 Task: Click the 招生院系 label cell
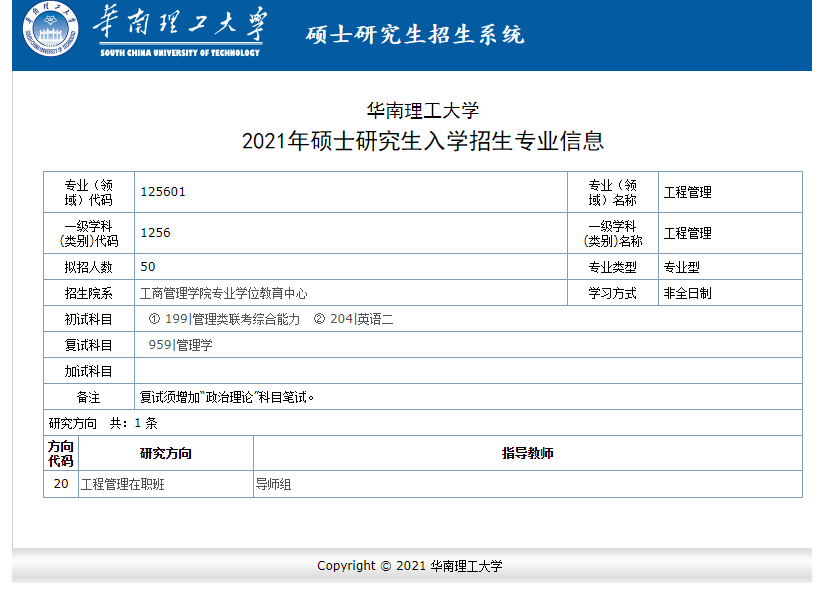(x=89, y=293)
